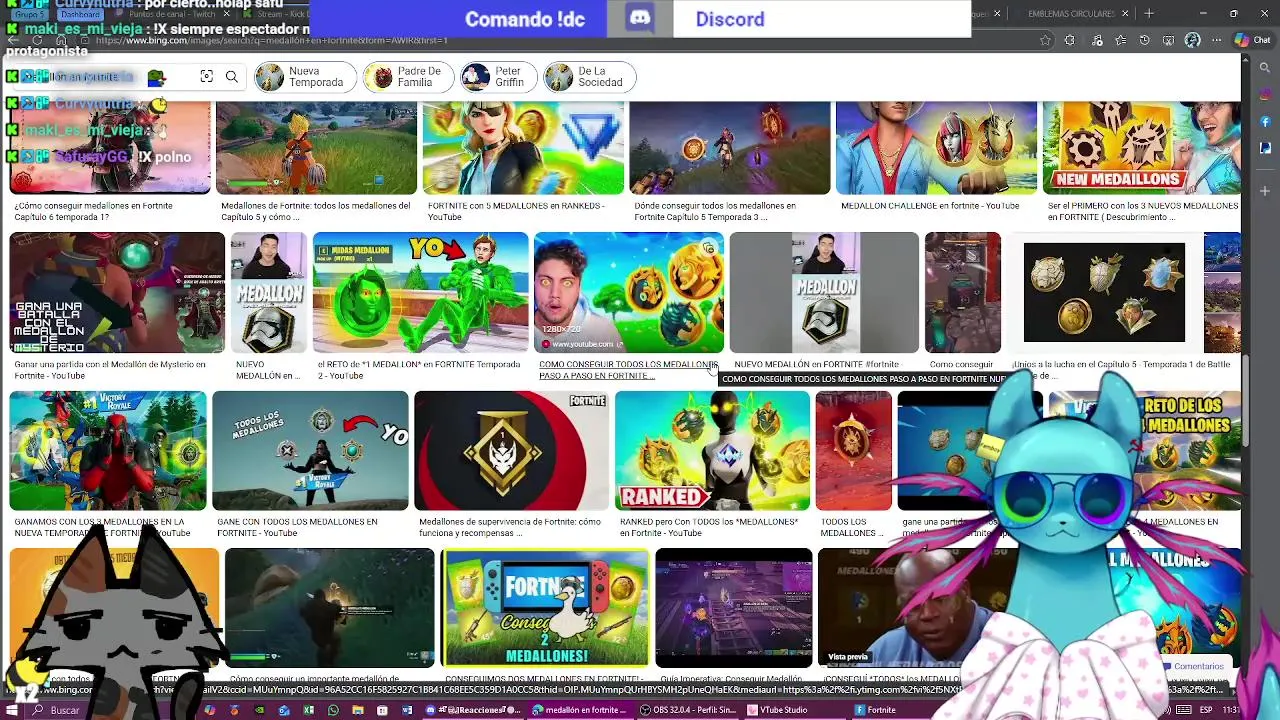Select Nueva Temporada filter chip
Screen dimensions: 1280x720
[305, 77]
